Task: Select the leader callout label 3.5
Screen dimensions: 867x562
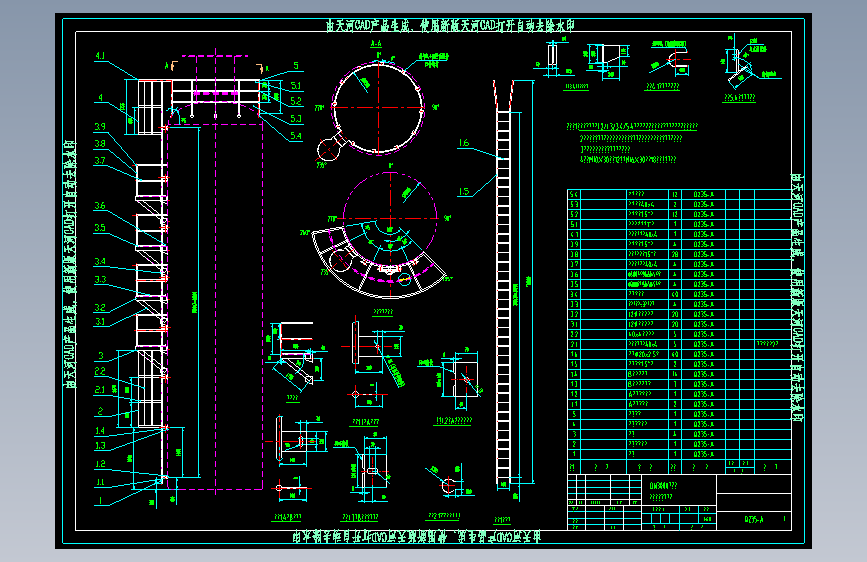Action: (x=100, y=227)
